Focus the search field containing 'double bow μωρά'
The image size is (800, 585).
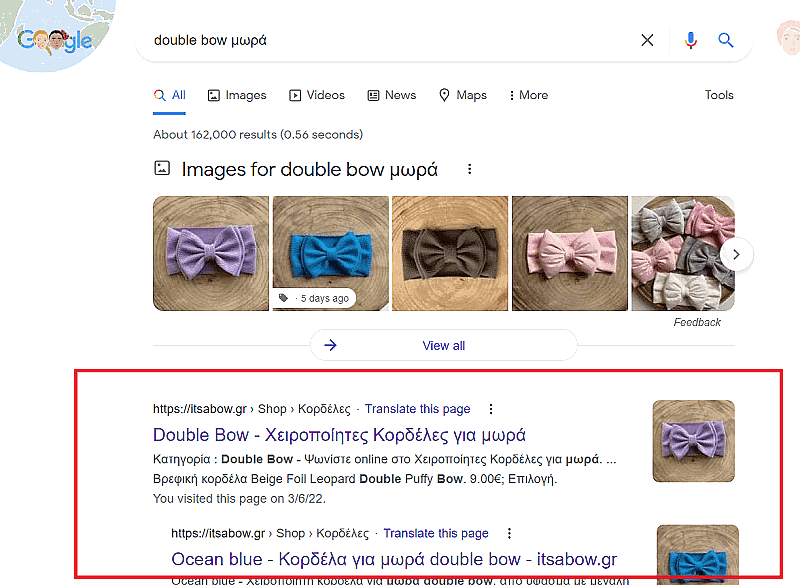393,40
